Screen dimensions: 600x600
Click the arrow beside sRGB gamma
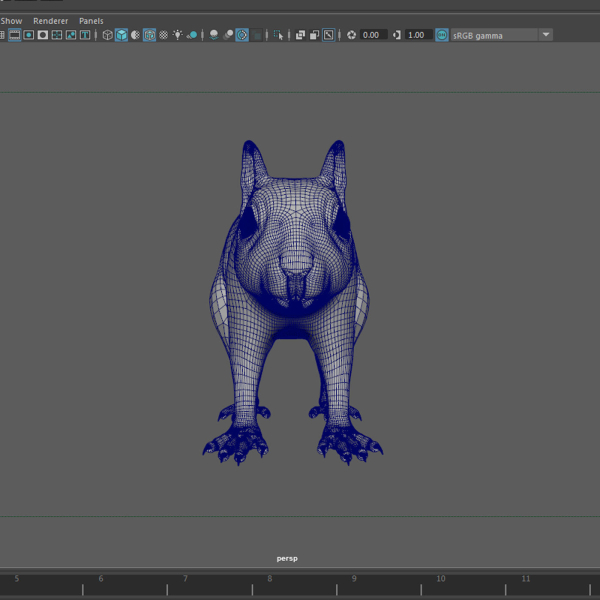click(546, 35)
